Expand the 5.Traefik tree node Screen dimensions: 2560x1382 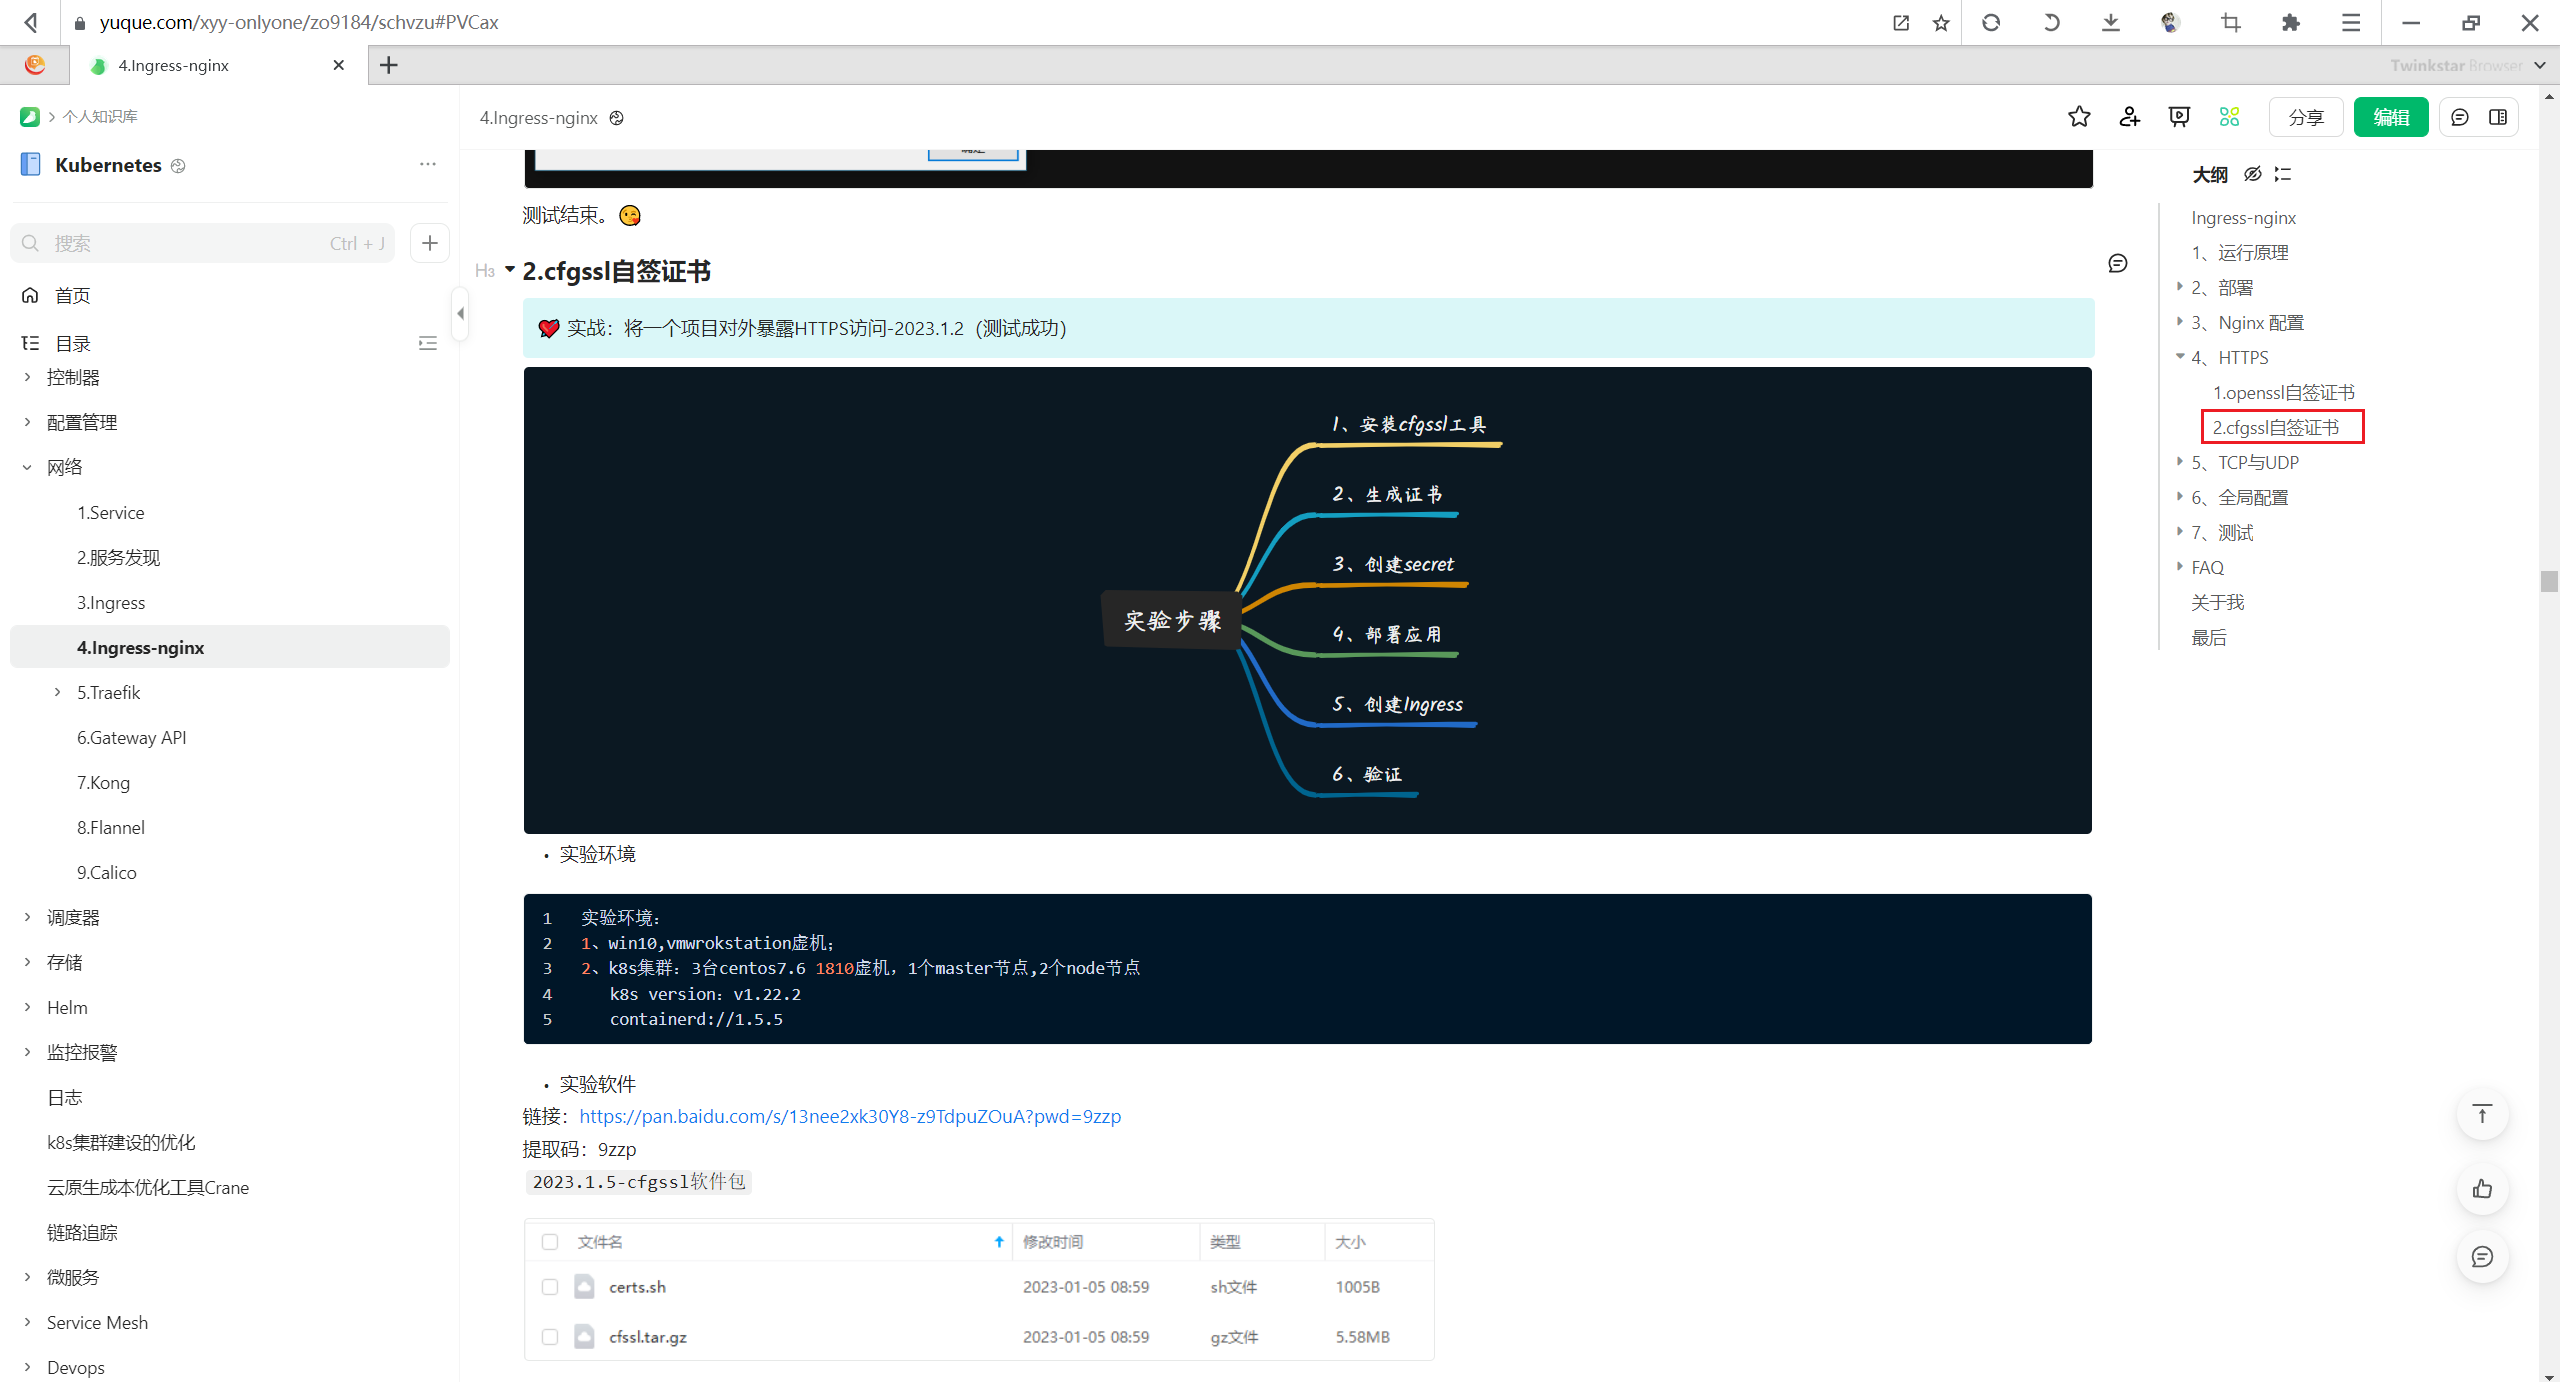[x=57, y=692]
